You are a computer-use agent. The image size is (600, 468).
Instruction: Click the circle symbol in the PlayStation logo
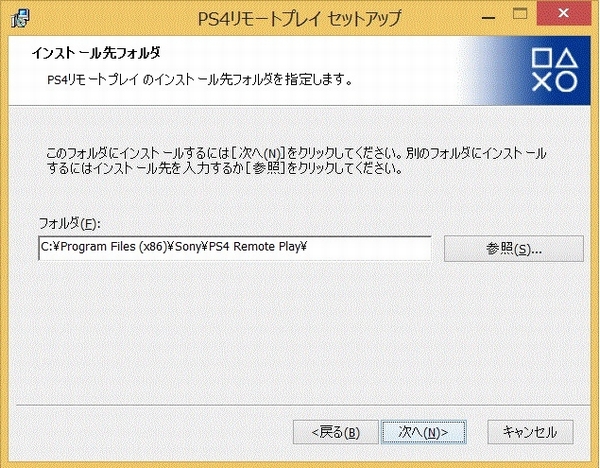tap(567, 80)
